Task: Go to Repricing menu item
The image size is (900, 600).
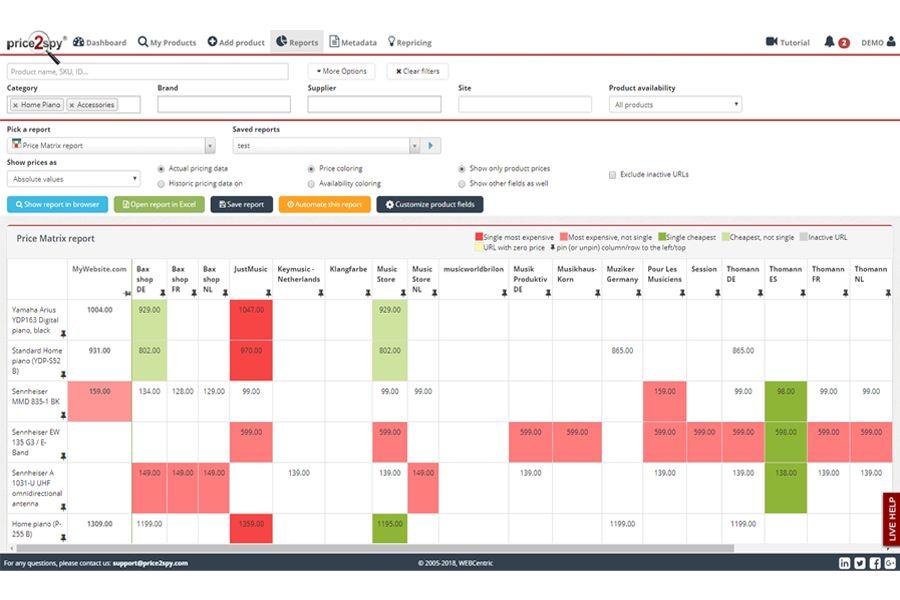Action: click(x=409, y=42)
